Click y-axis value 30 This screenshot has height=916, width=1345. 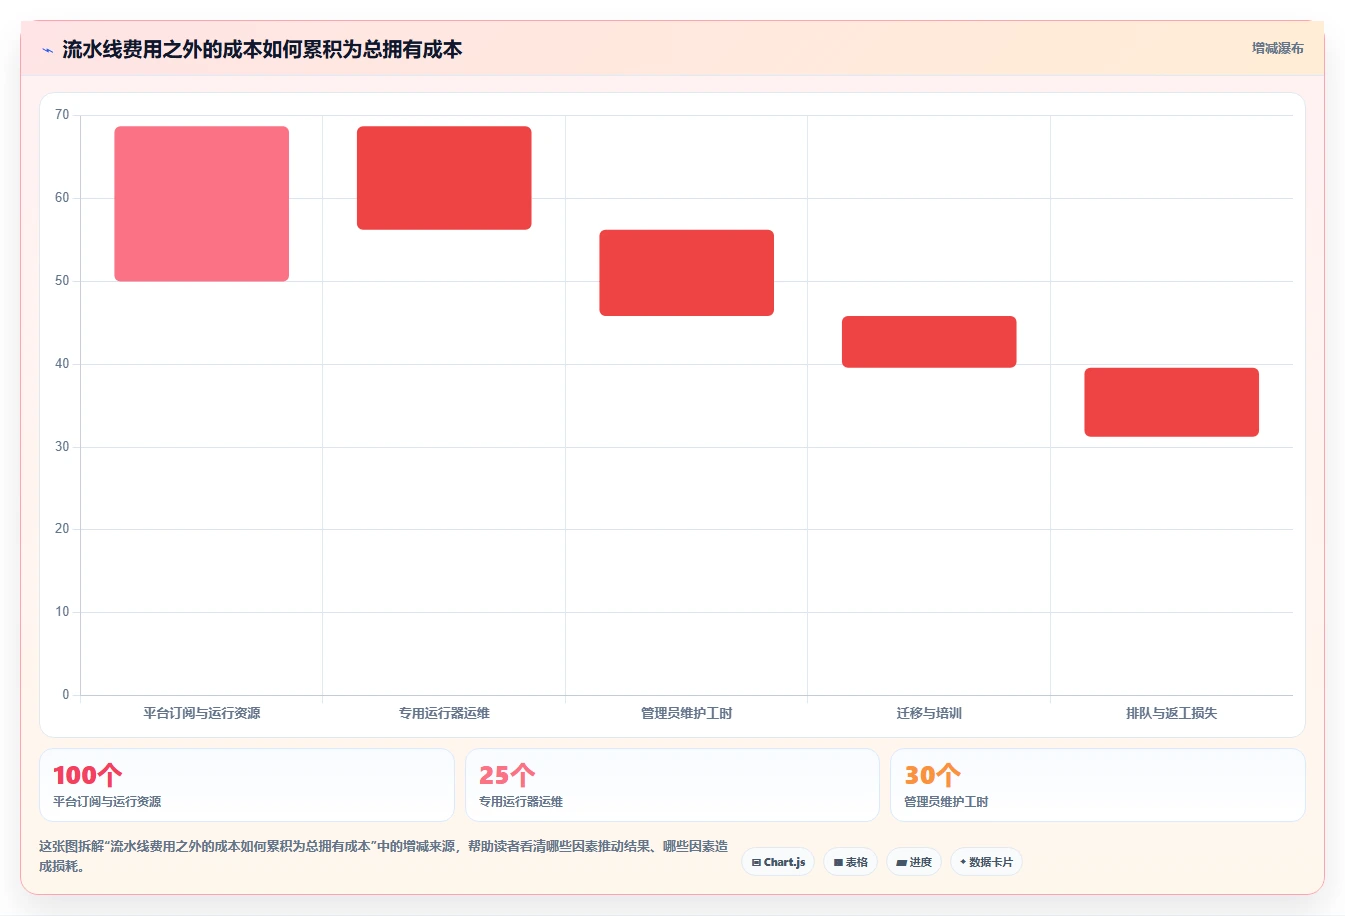62,447
